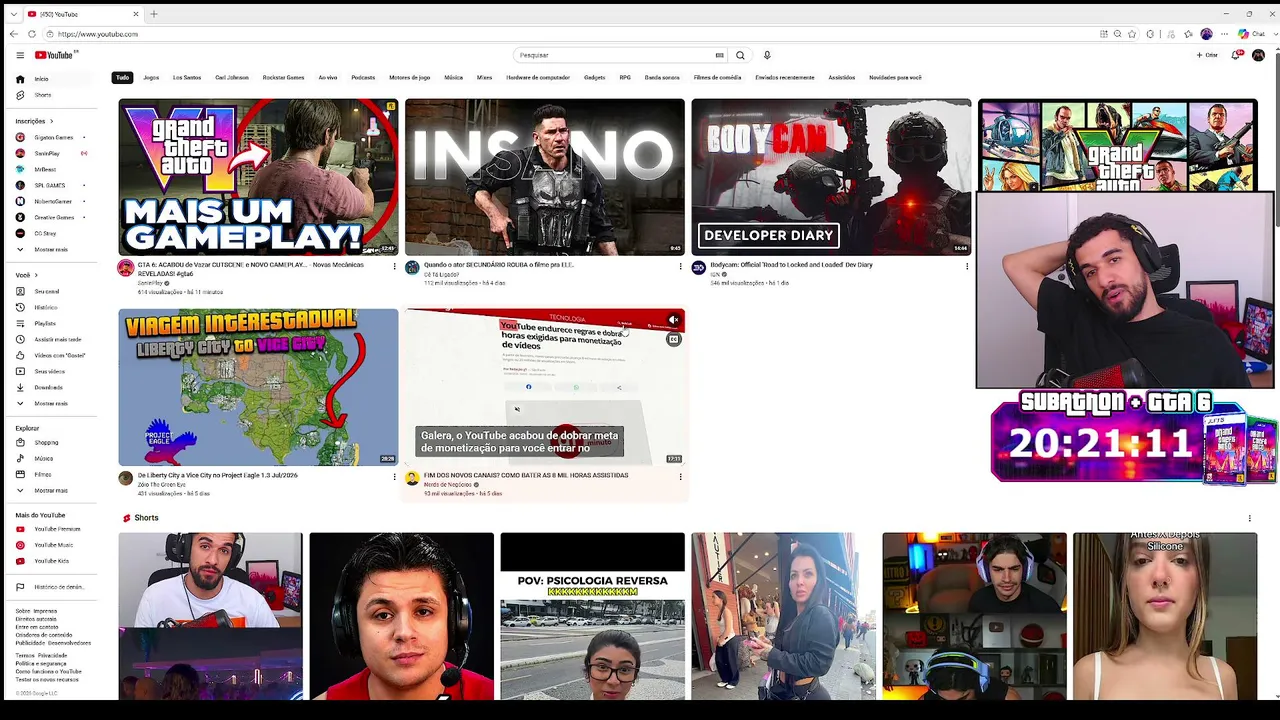Screen dimensions: 1280x720
Task: Open the Histórico page
Action: click(x=46, y=307)
